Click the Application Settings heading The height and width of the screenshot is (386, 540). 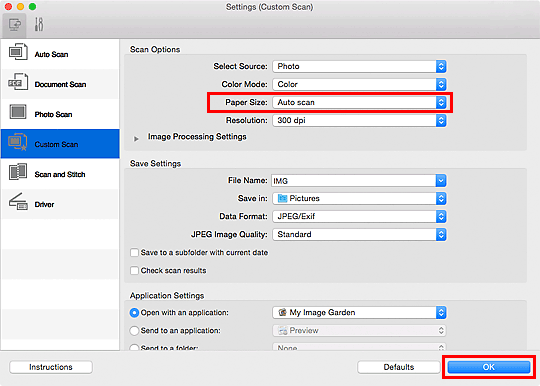[x=167, y=296]
